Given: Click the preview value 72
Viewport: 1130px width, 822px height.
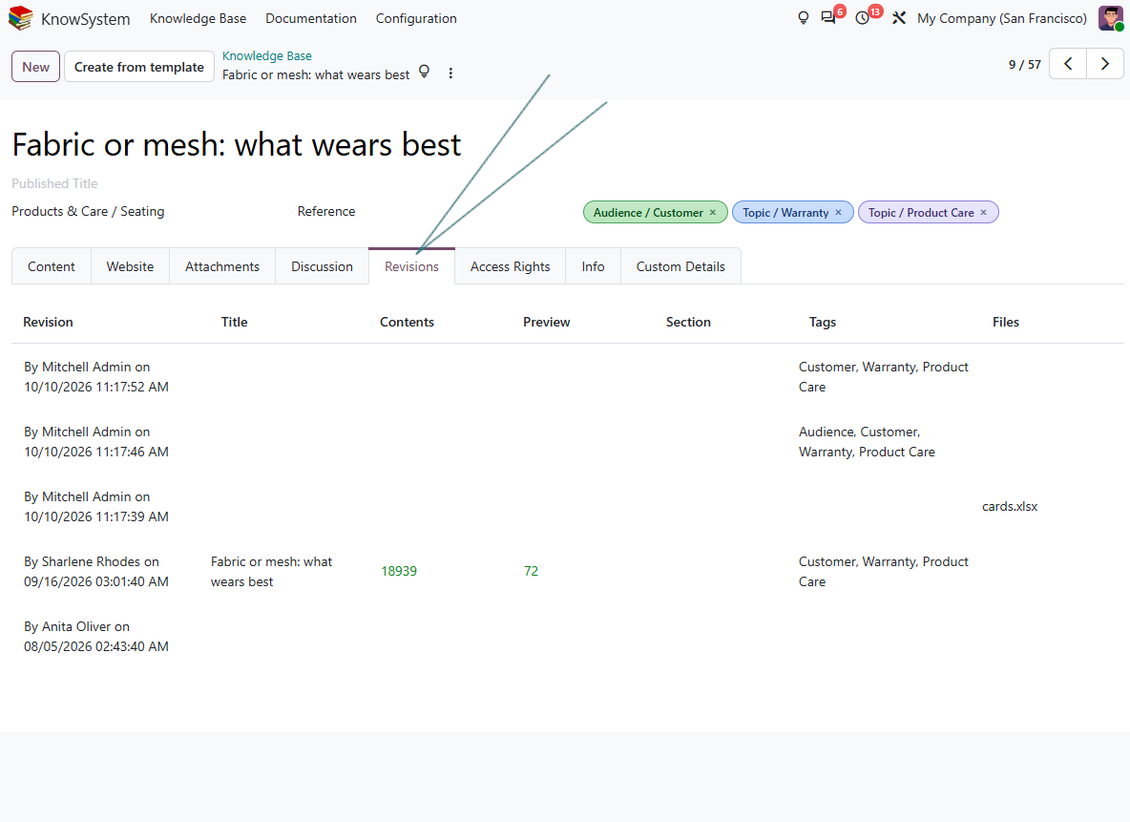Looking at the screenshot, I should (x=531, y=571).
